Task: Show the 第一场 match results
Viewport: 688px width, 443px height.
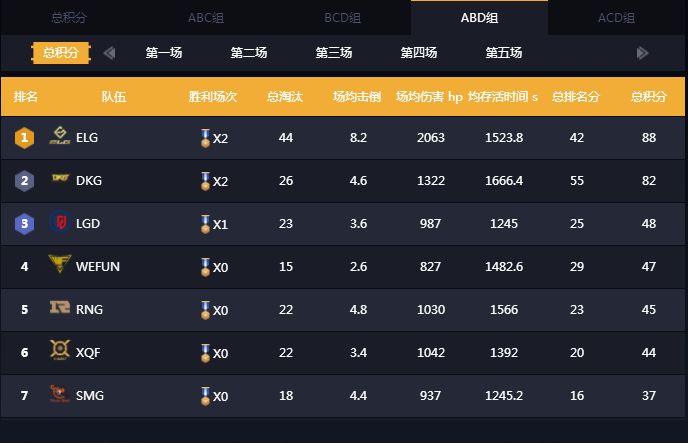Action: coord(164,53)
